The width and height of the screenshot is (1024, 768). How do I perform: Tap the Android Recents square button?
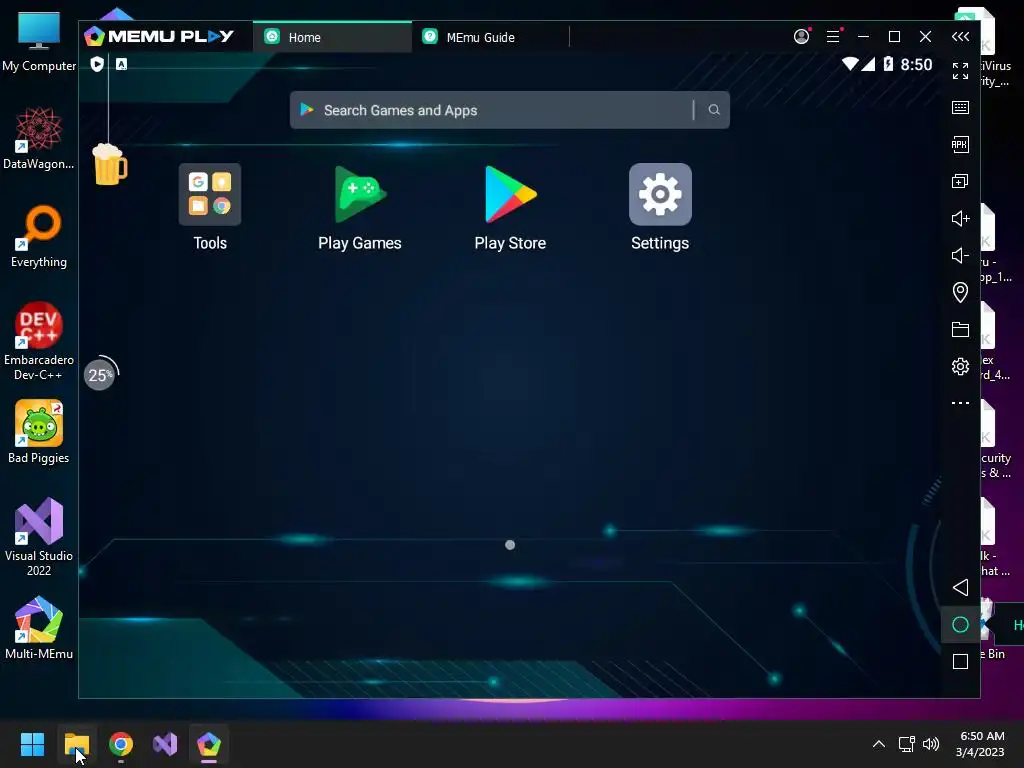tap(960, 662)
